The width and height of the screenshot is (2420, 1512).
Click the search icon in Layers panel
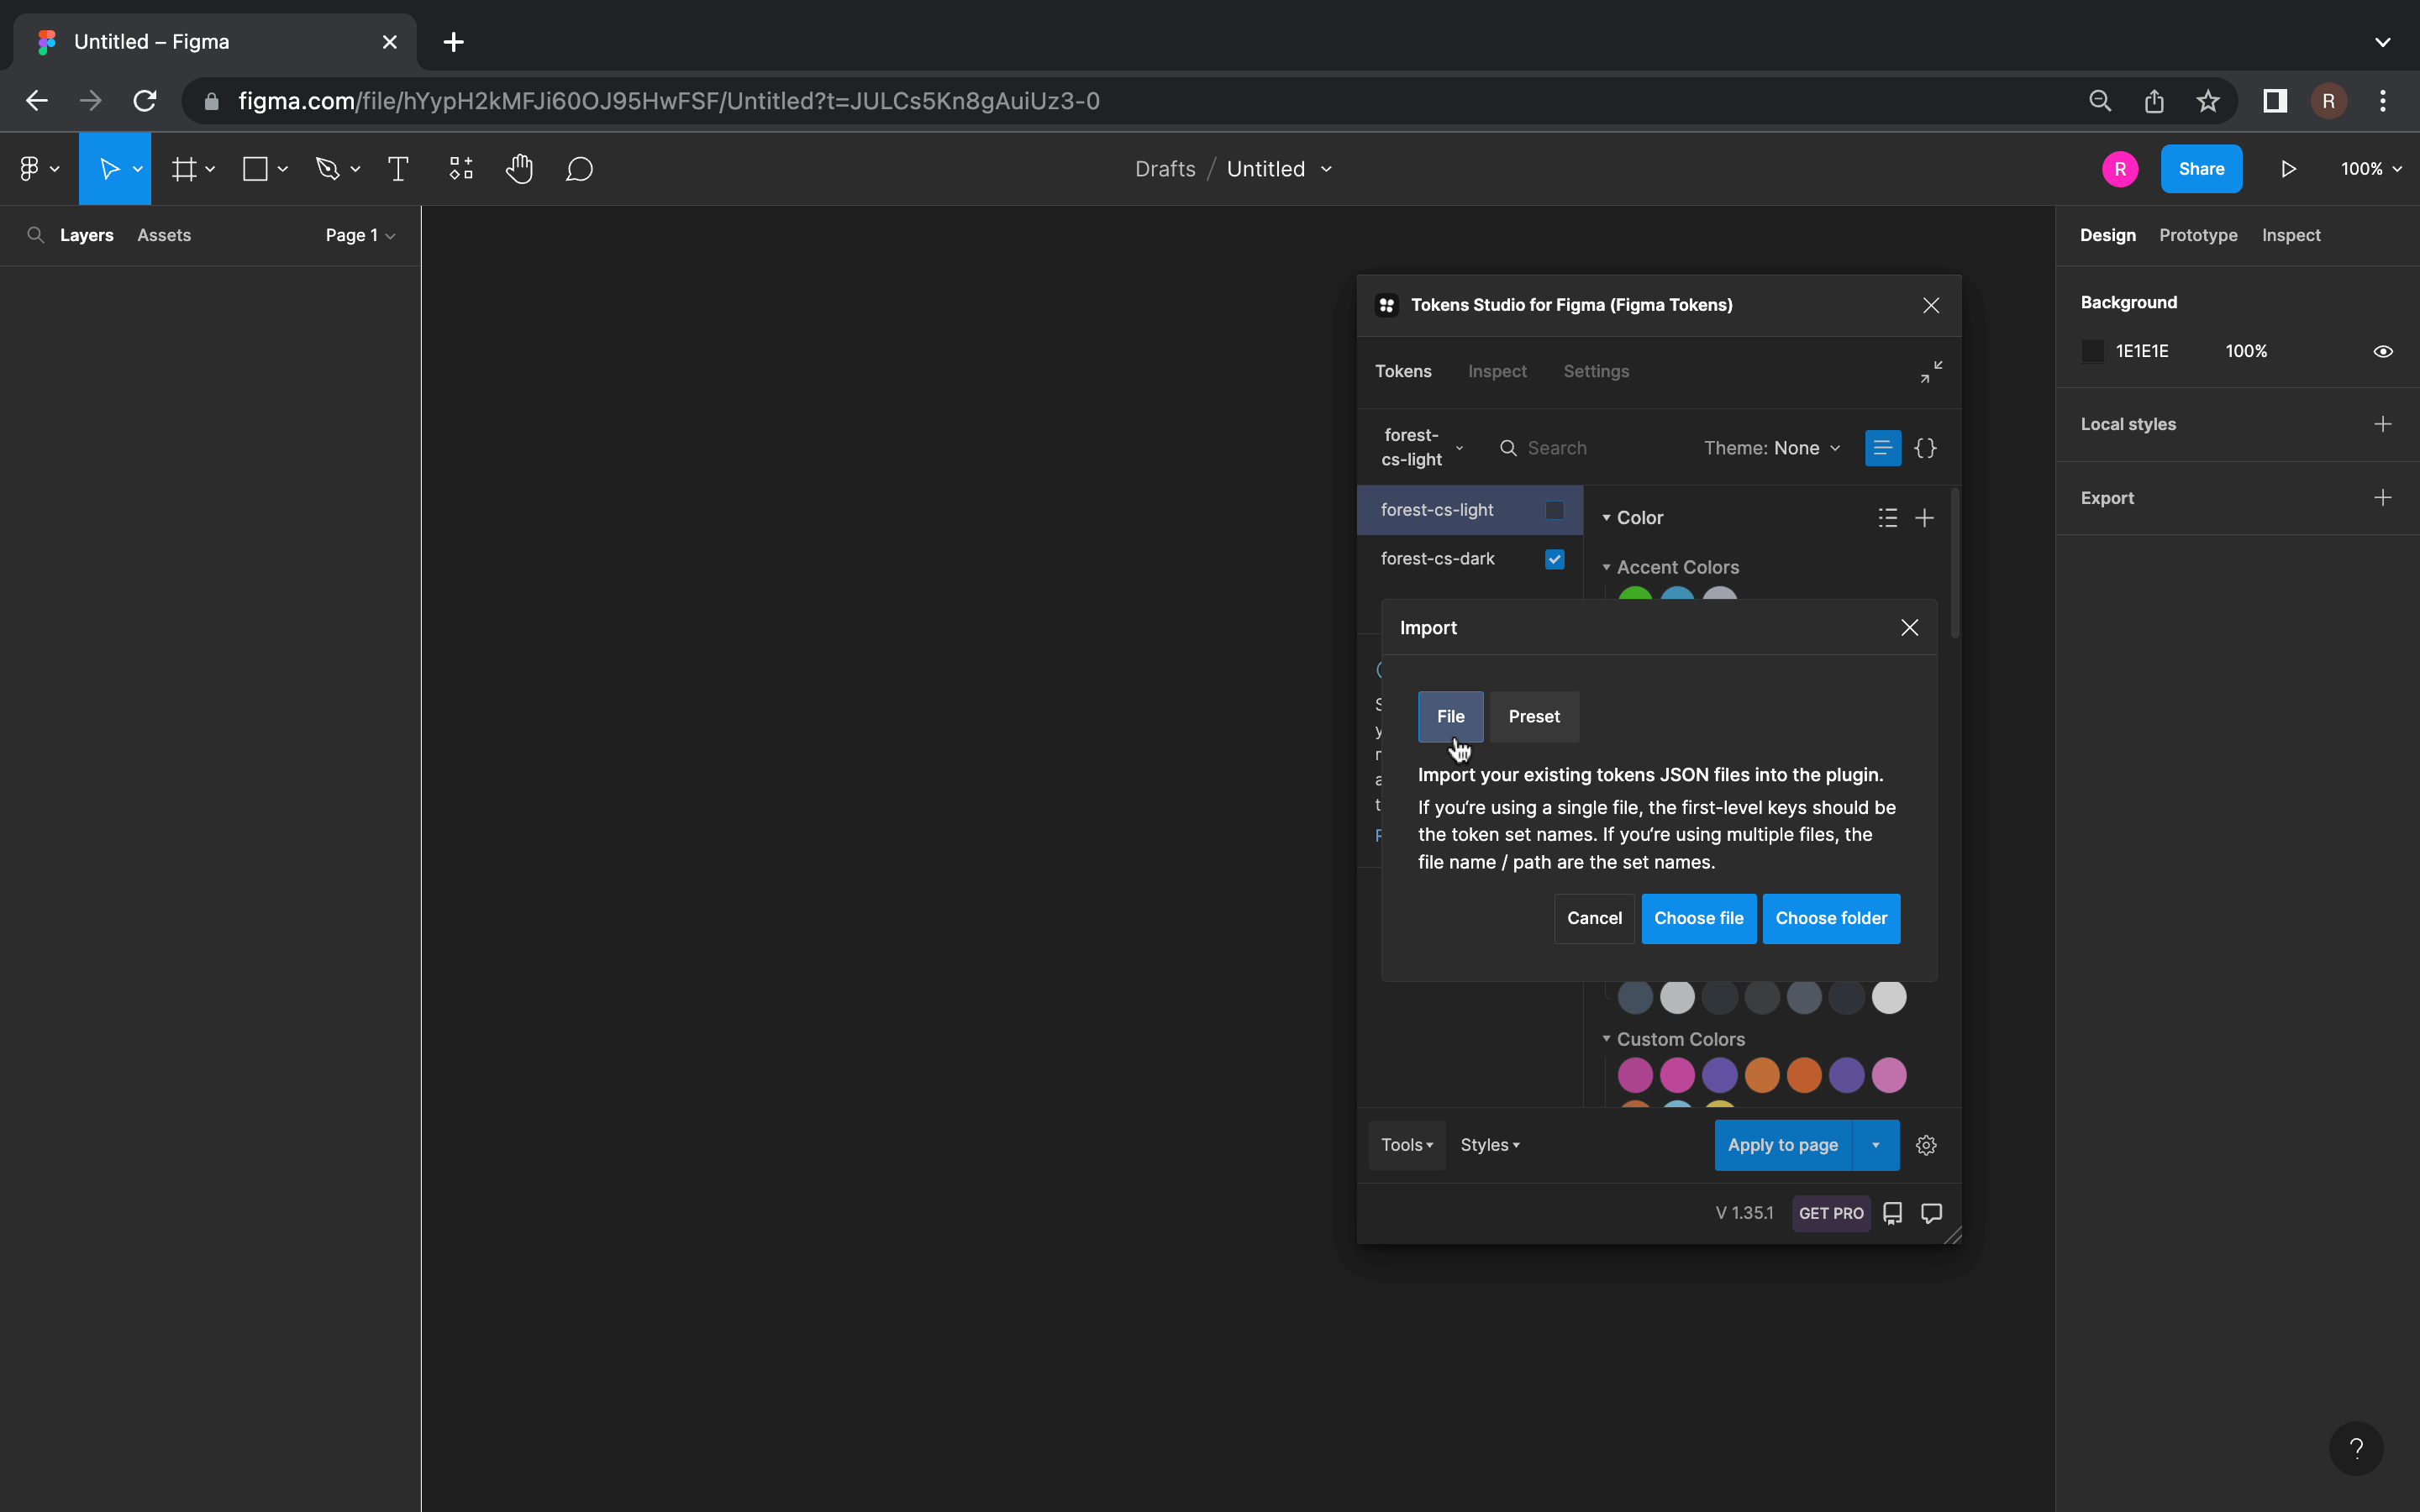point(35,235)
